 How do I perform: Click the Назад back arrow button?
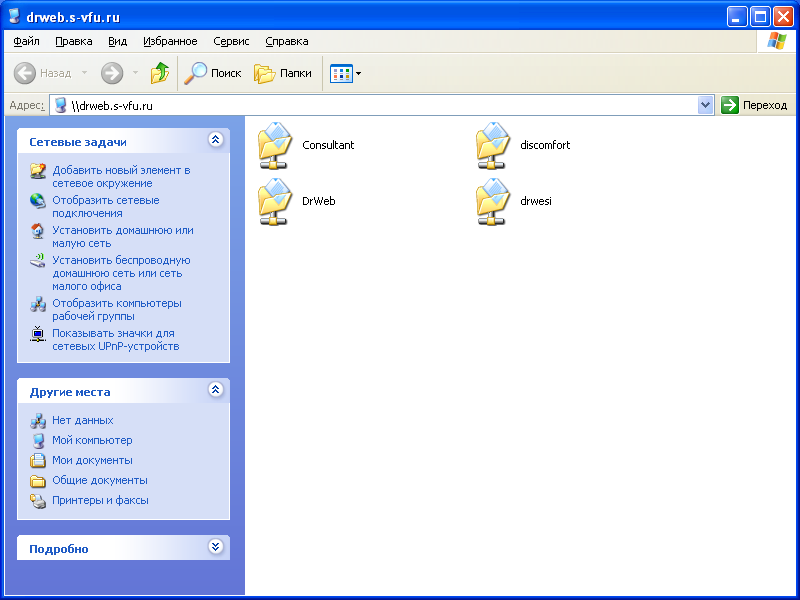coord(43,73)
